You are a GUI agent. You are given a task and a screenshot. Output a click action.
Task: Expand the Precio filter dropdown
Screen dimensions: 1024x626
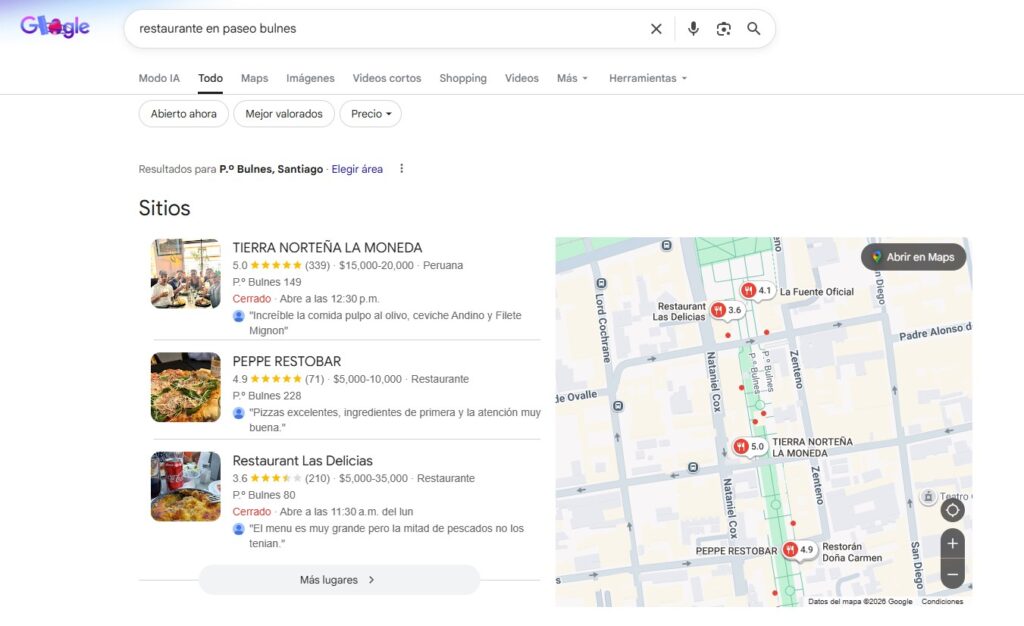[370, 114]
